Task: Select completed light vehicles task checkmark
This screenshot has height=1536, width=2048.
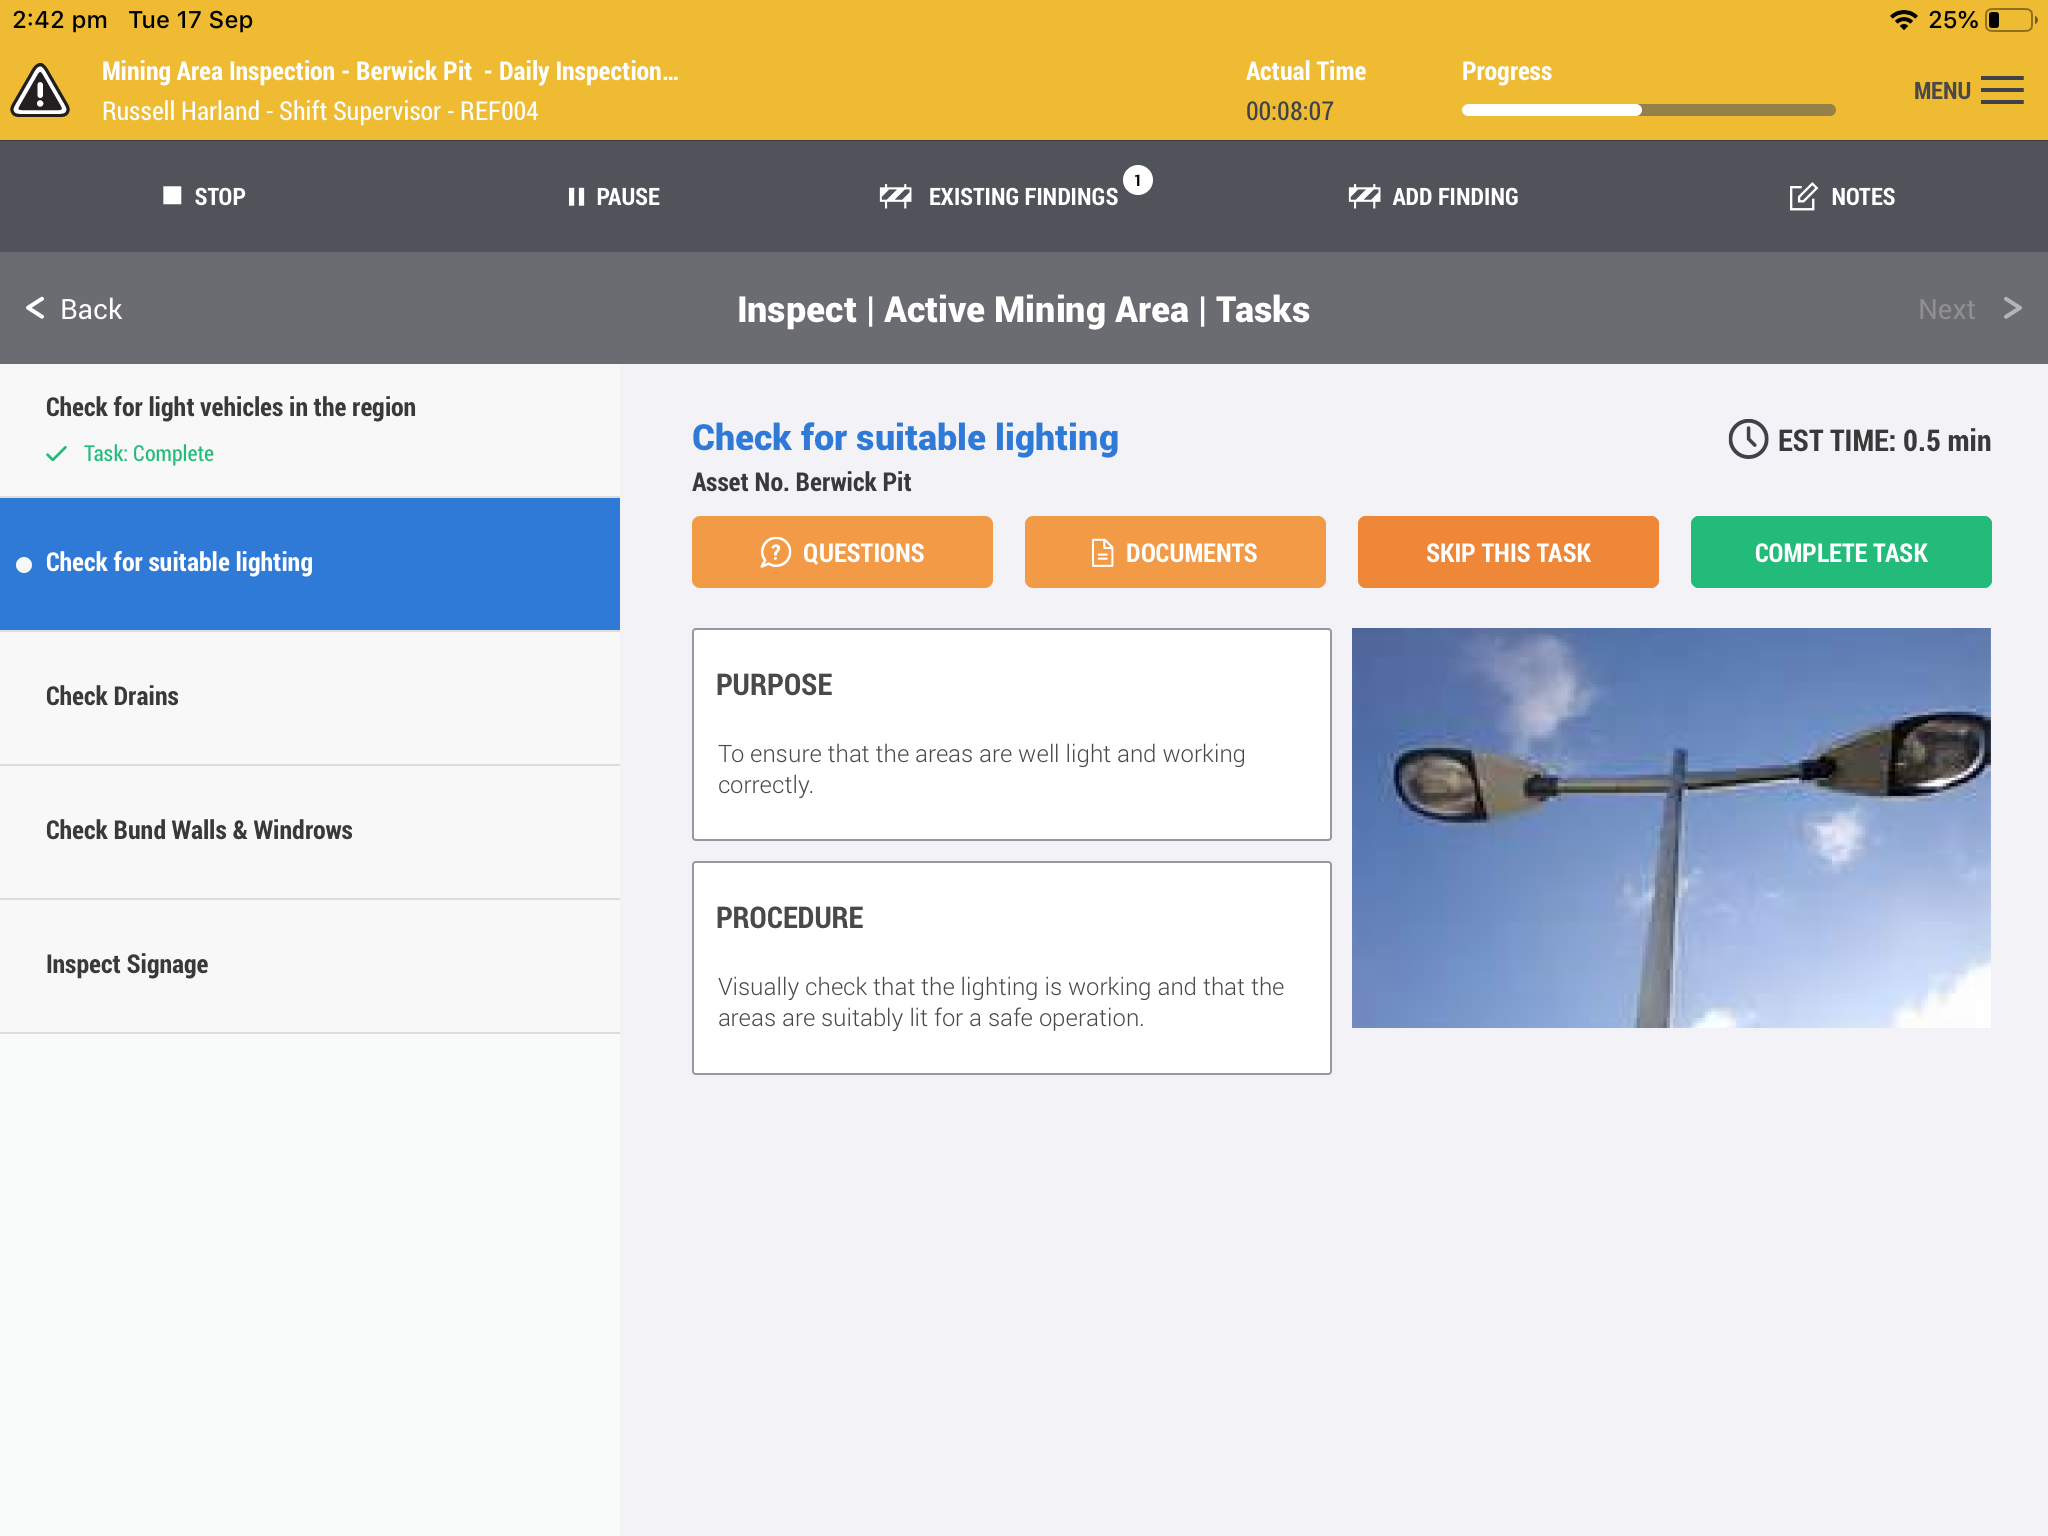Action: coord(57,454)
